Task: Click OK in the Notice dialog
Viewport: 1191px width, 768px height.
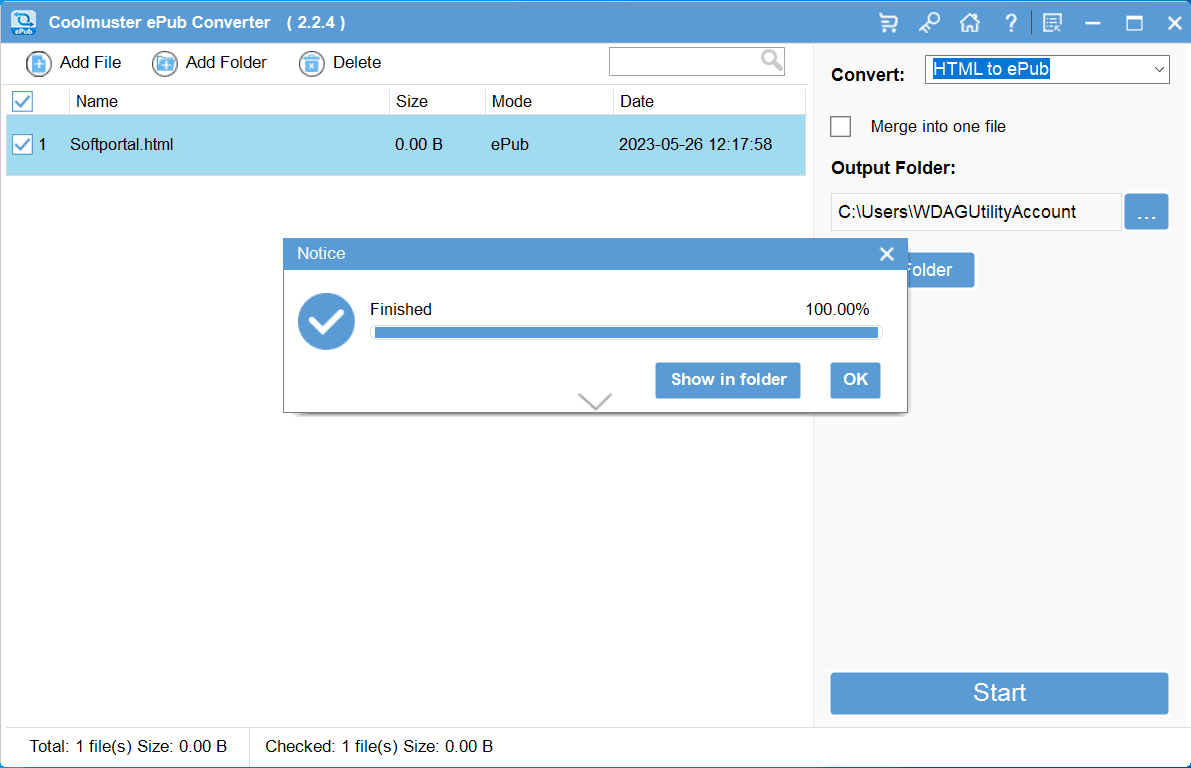Action: click(855, 380)
